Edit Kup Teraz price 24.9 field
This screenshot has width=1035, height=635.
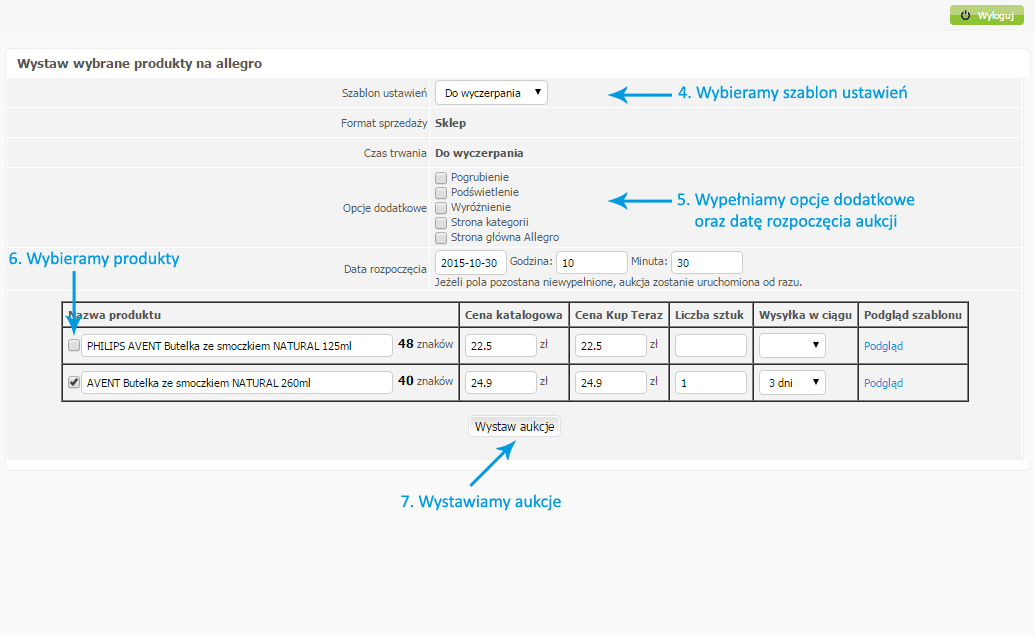point(611,382)
